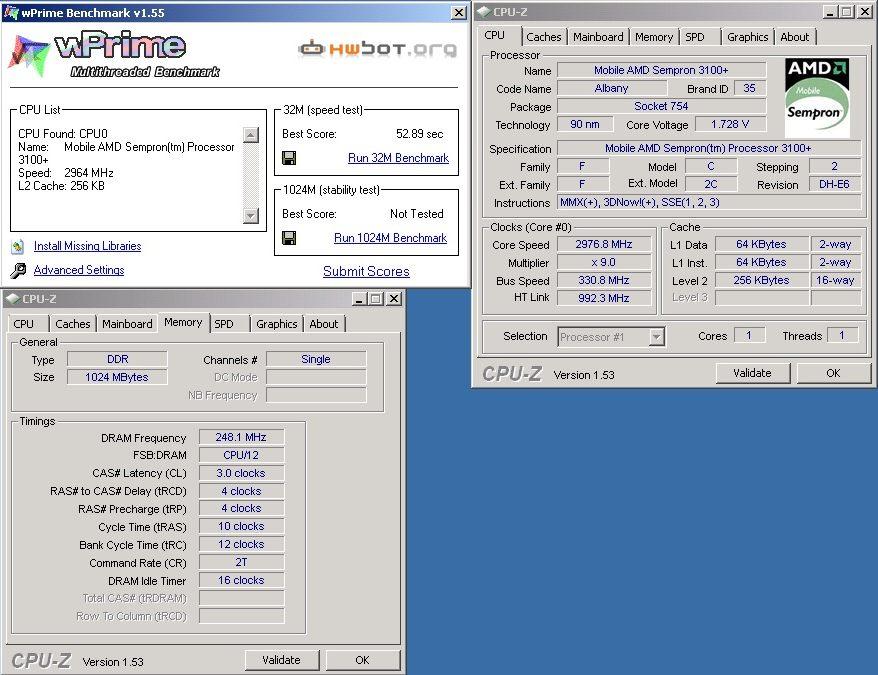This screenshot has width=878, height=675.
Task: Click the AMD Mobile Sempron logo
Action: [817, 98]
